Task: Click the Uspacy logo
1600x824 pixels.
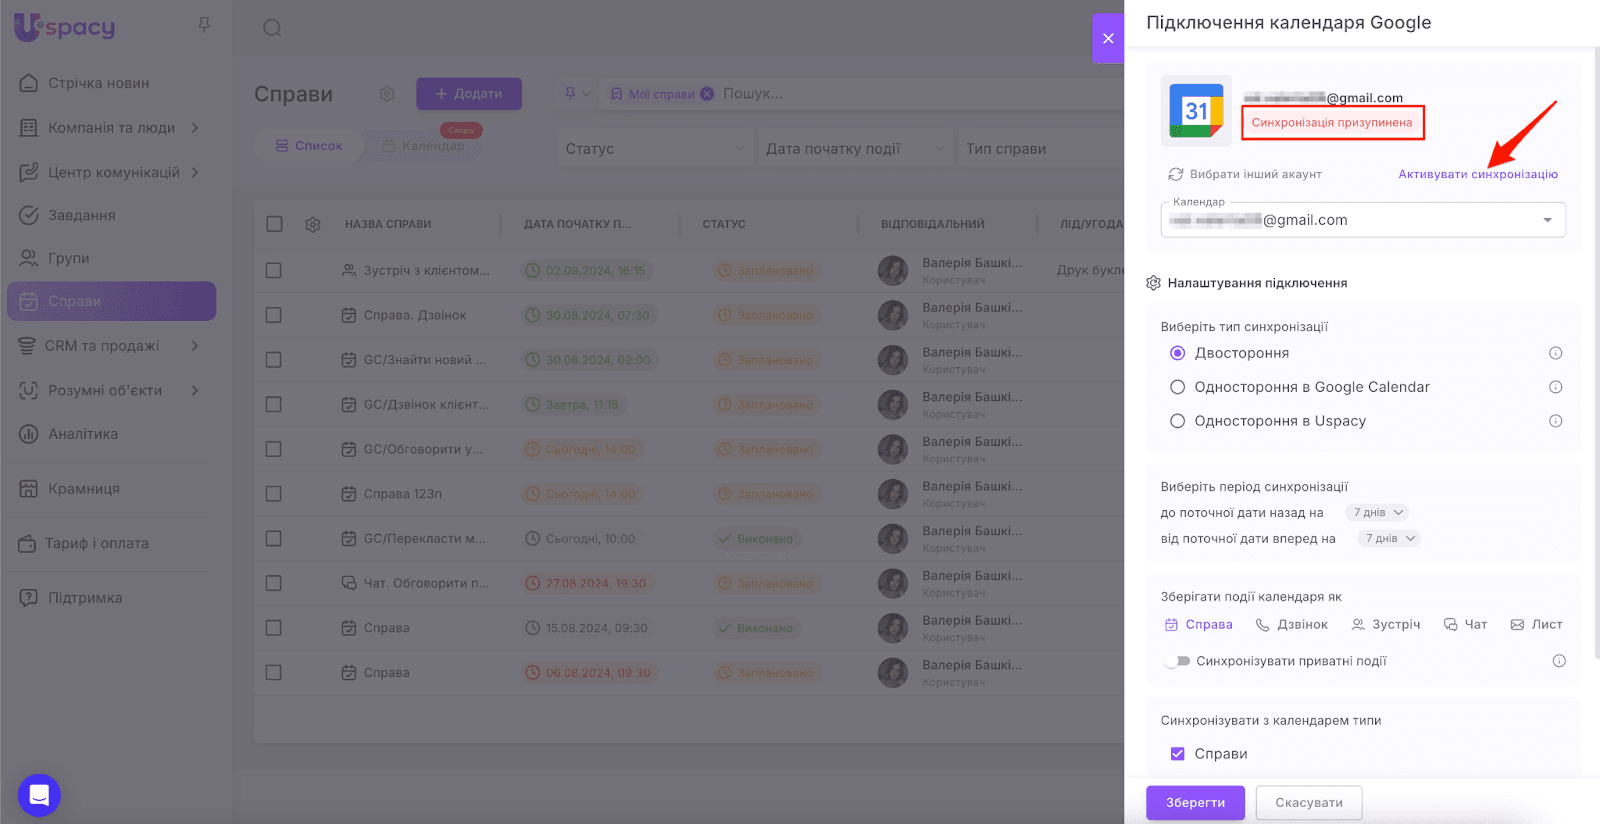Action: pos(64,27)
